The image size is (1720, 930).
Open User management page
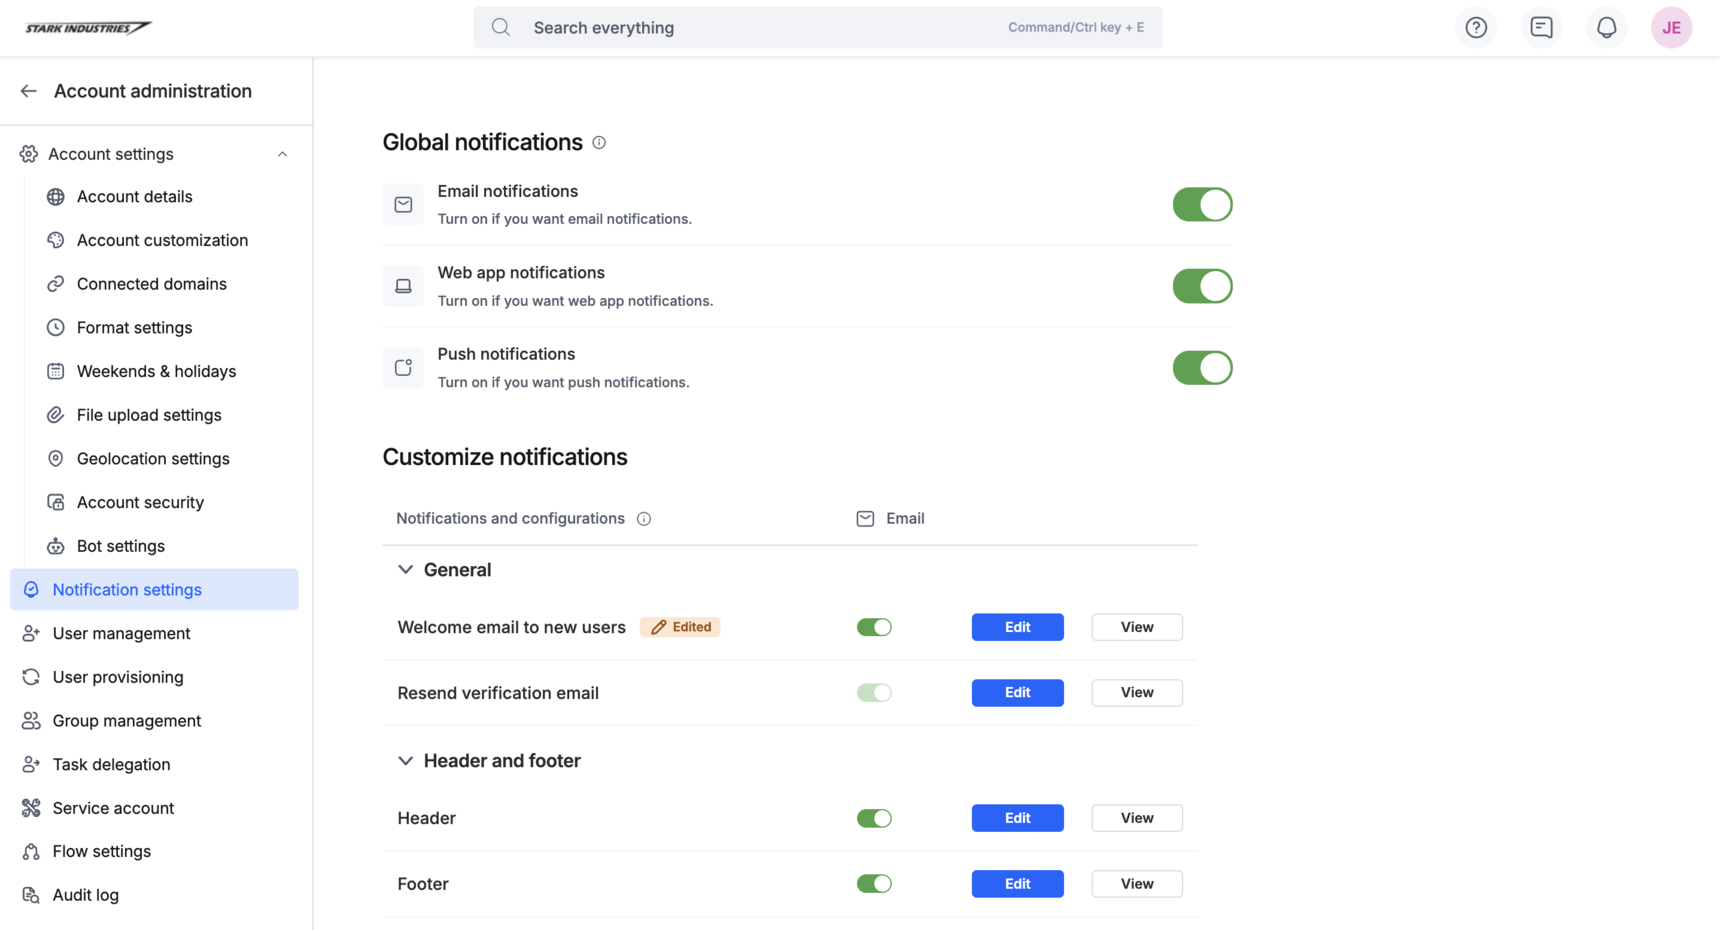(121, 634)
